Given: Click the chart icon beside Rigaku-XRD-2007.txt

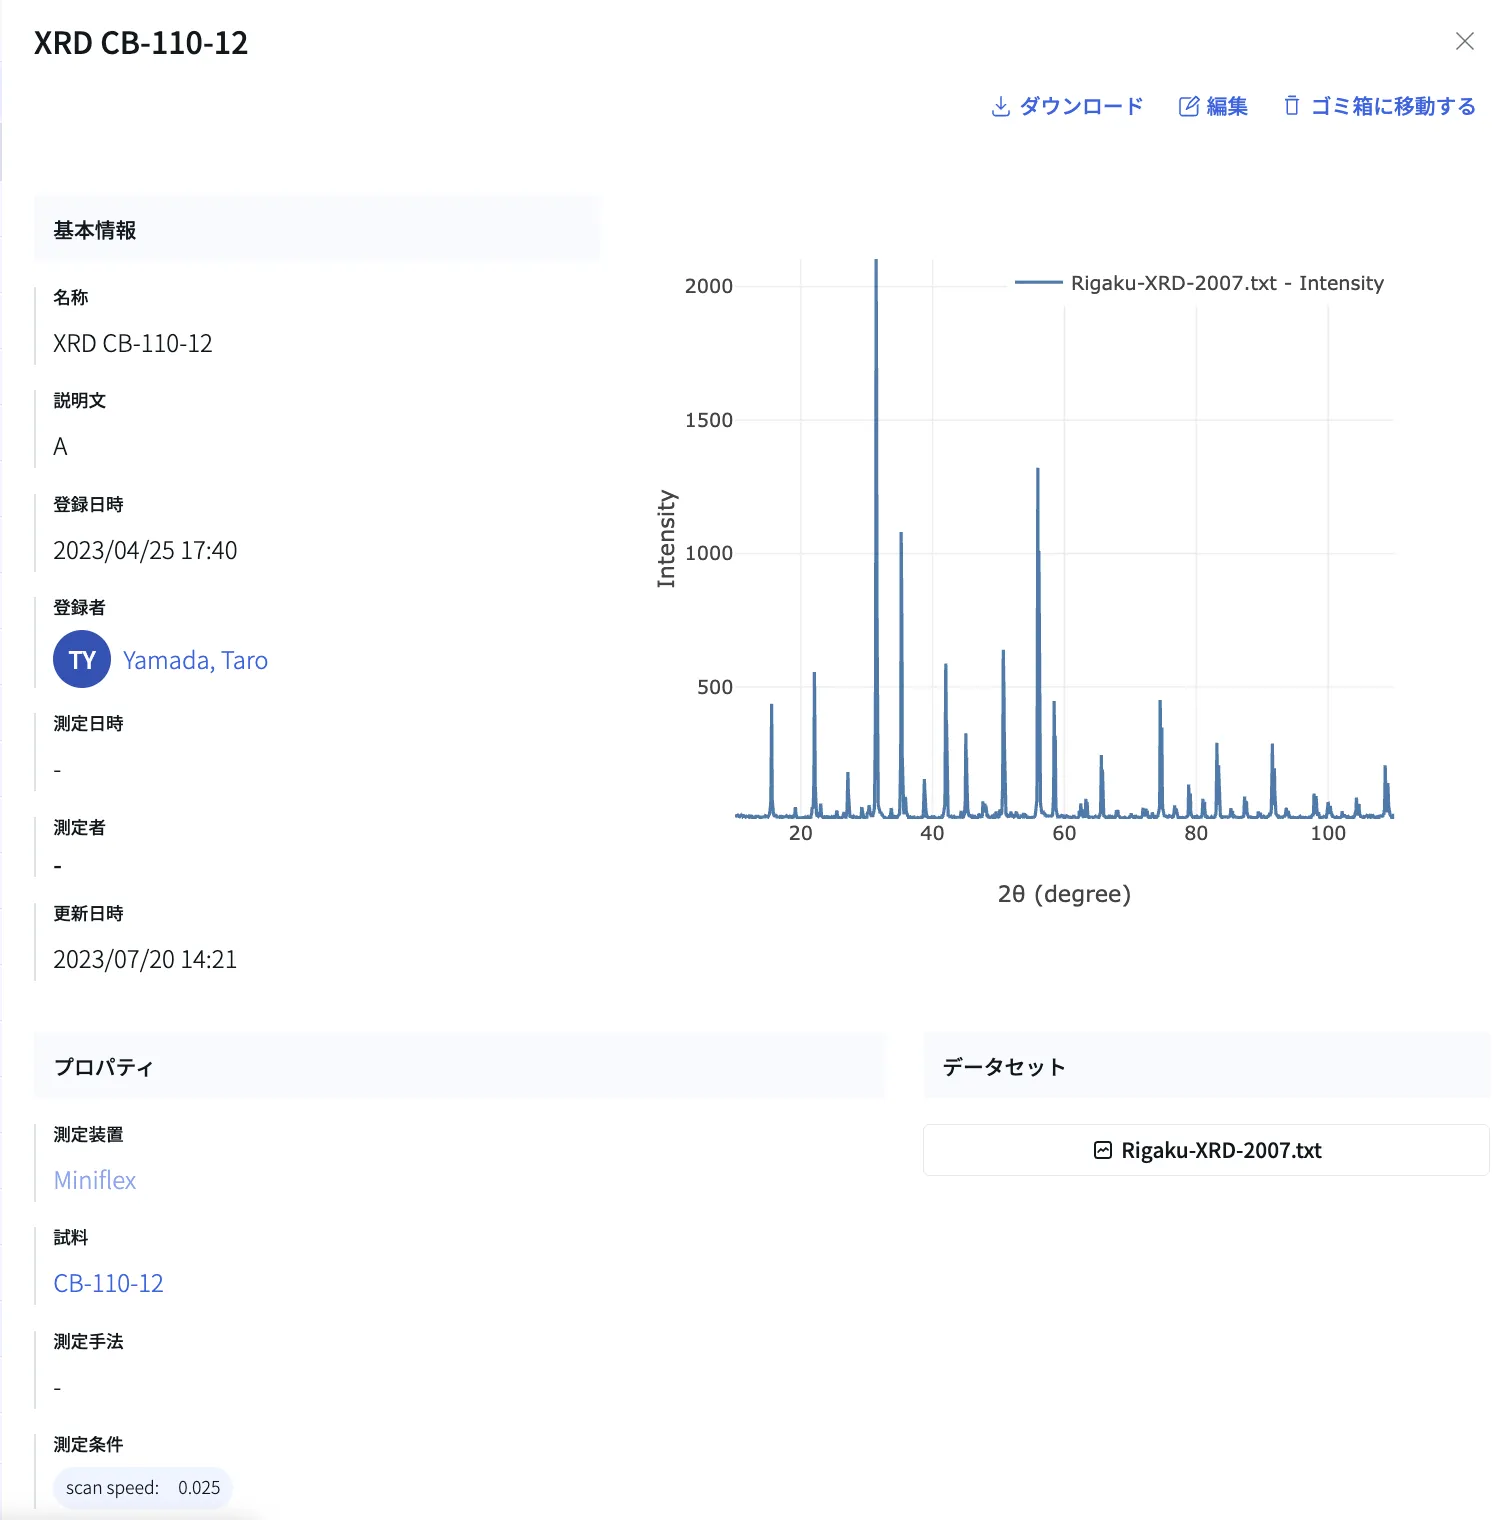Looking at the screenshot, I should (x=1103, y=1150).
